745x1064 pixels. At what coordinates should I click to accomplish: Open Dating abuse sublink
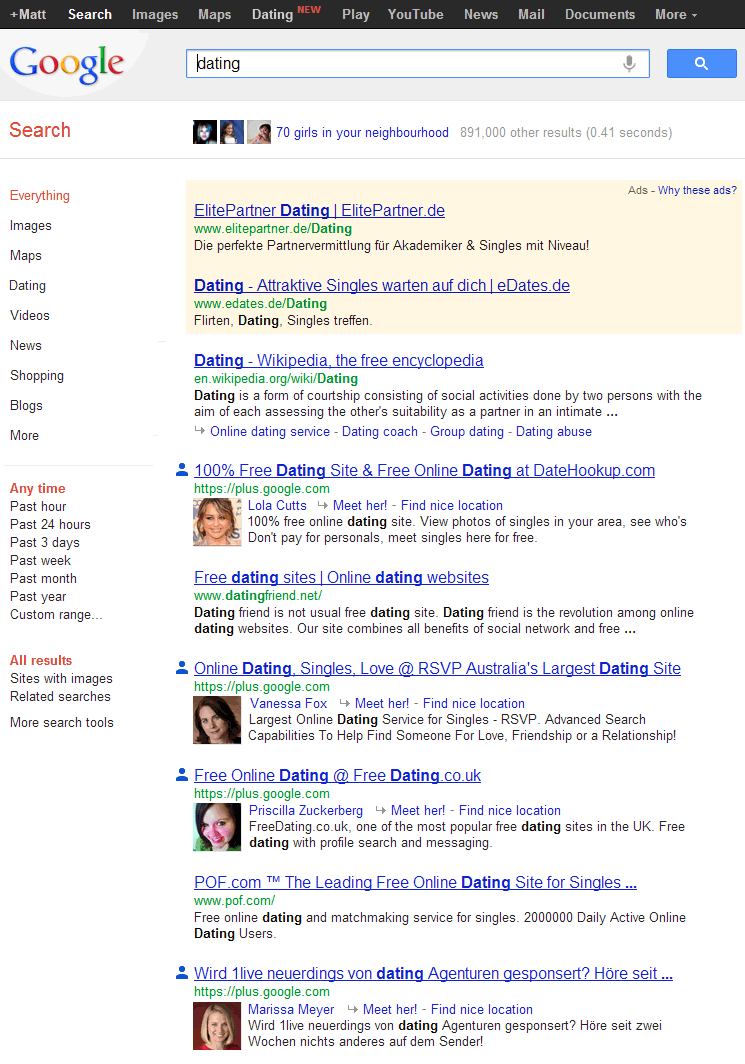pyautogui.click(x=554, y=432)
